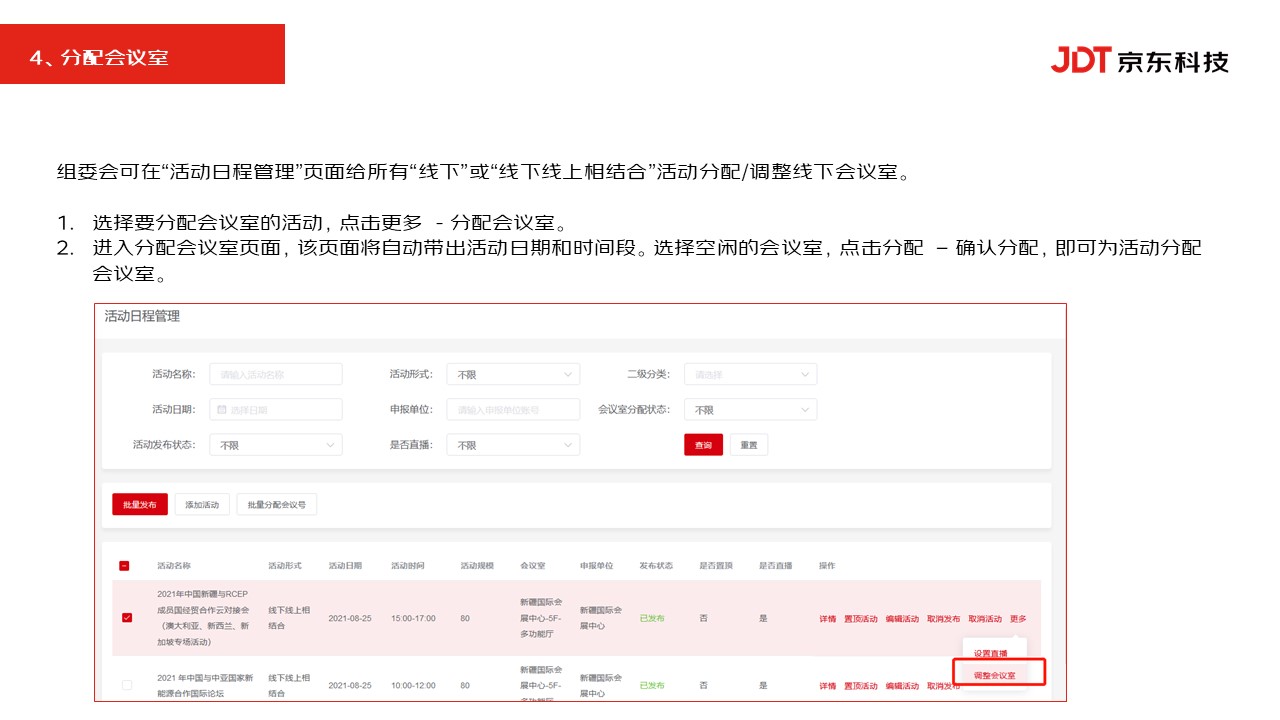The image size is (1280, 720).
Task: Click the 活动形式 column header
Action: (285, 566)
